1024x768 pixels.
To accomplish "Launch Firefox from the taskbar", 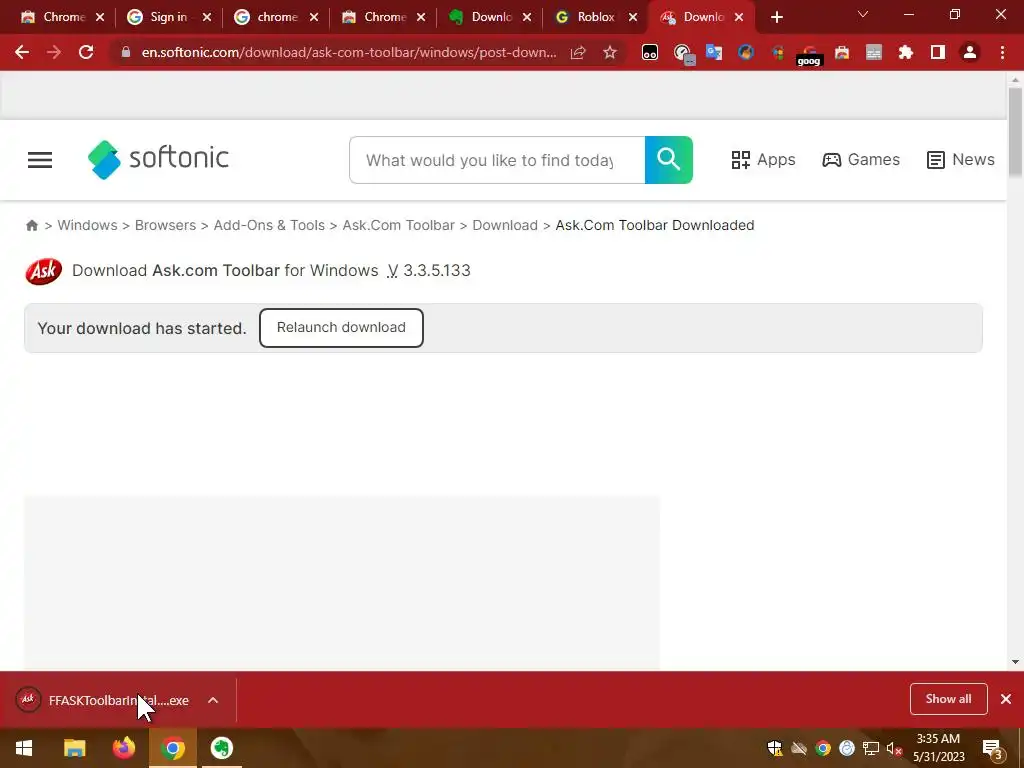I will [123, 748].
